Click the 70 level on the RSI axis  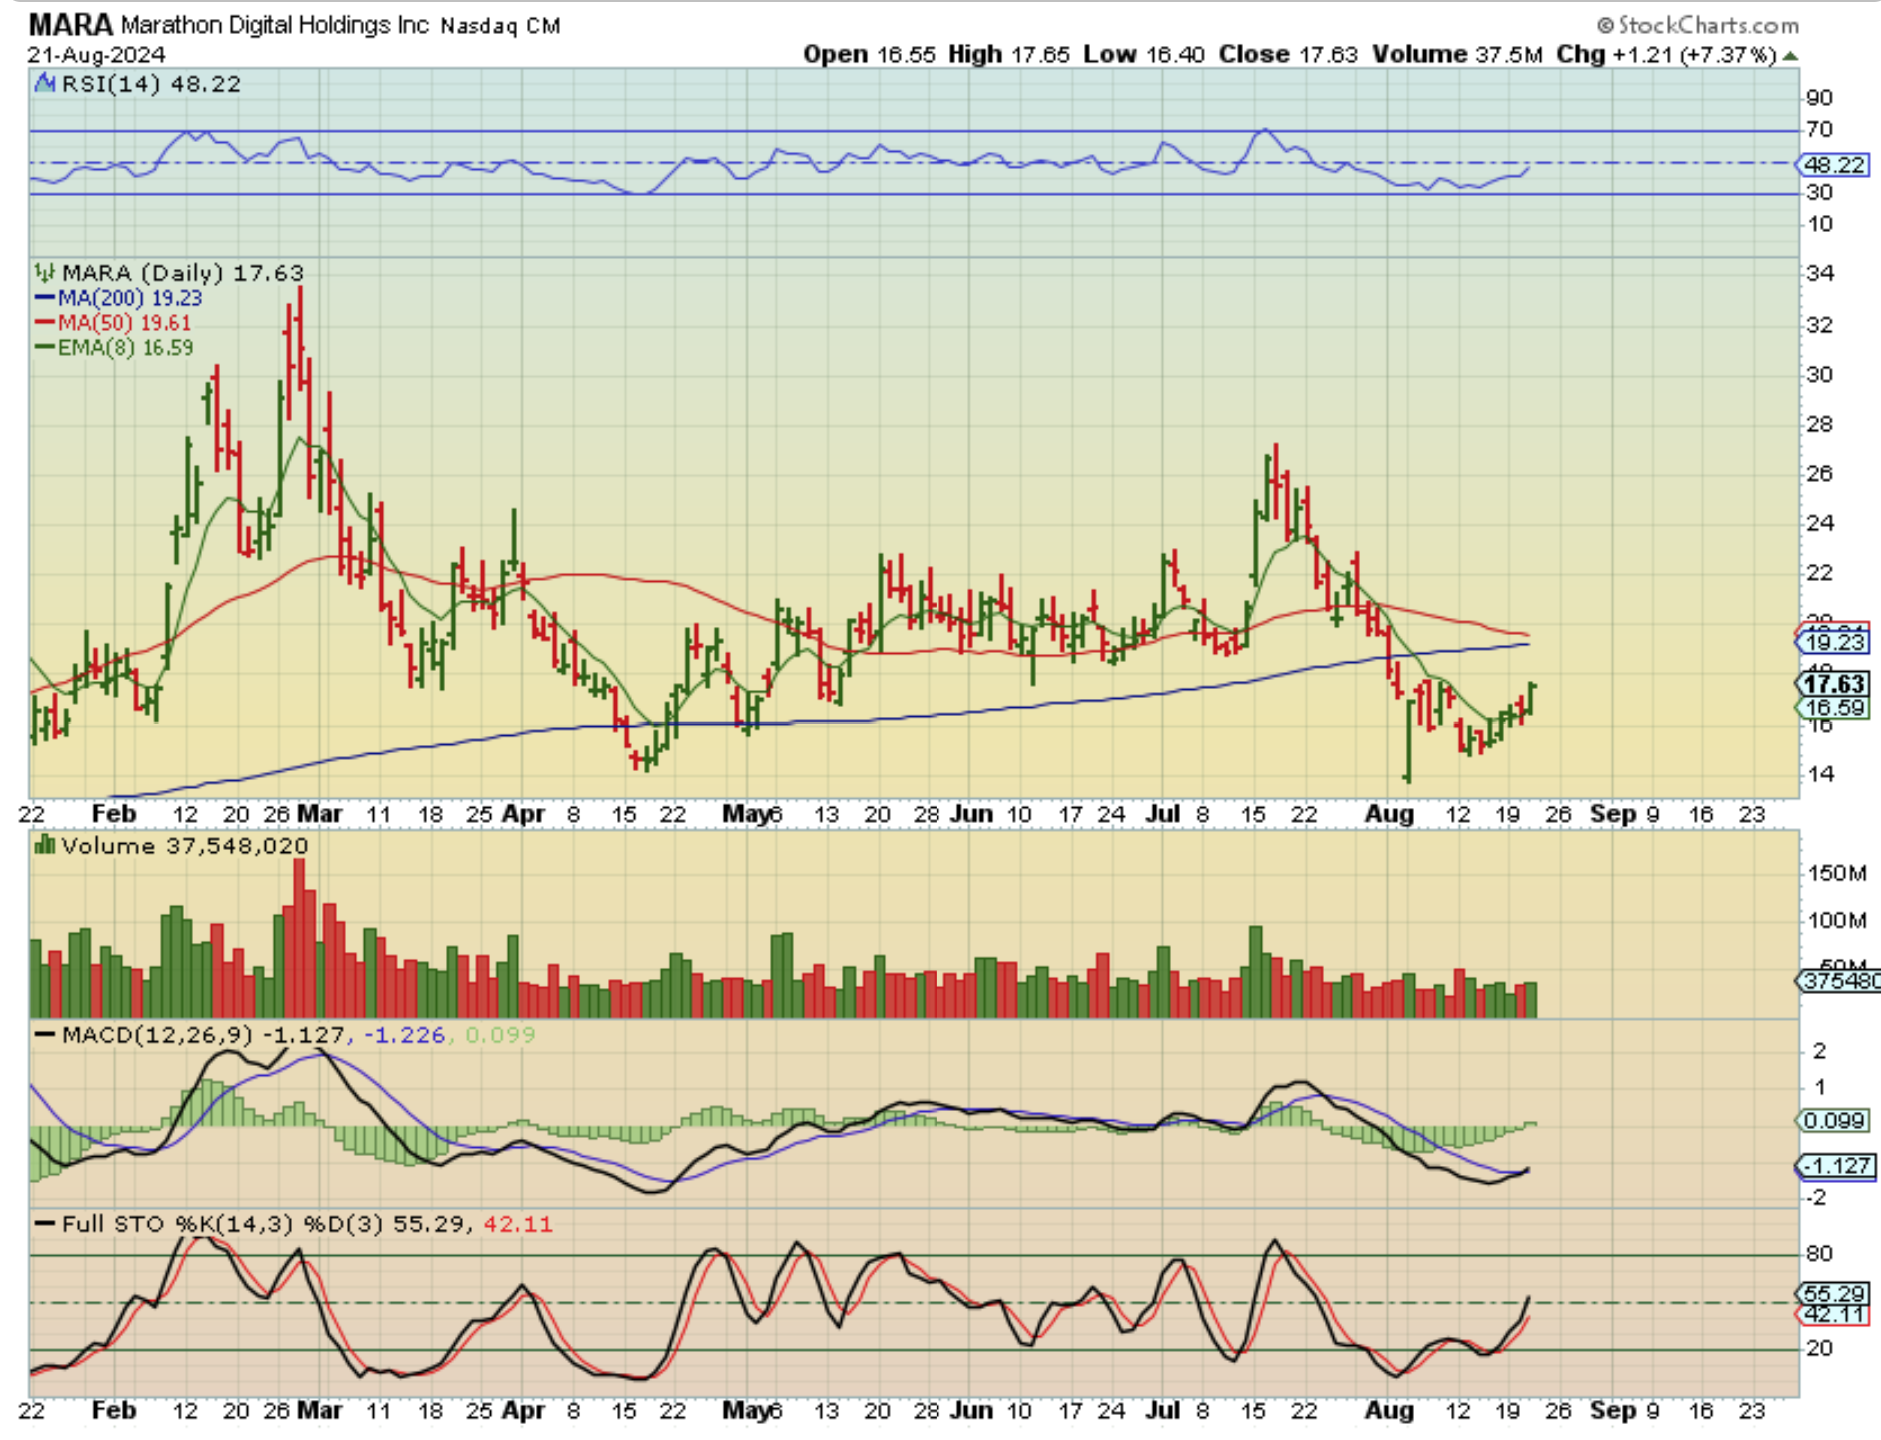coord(1820,130)
